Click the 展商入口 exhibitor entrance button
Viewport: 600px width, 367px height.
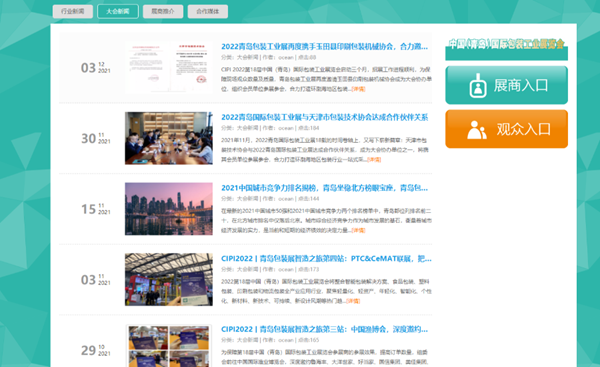point(506,85)
